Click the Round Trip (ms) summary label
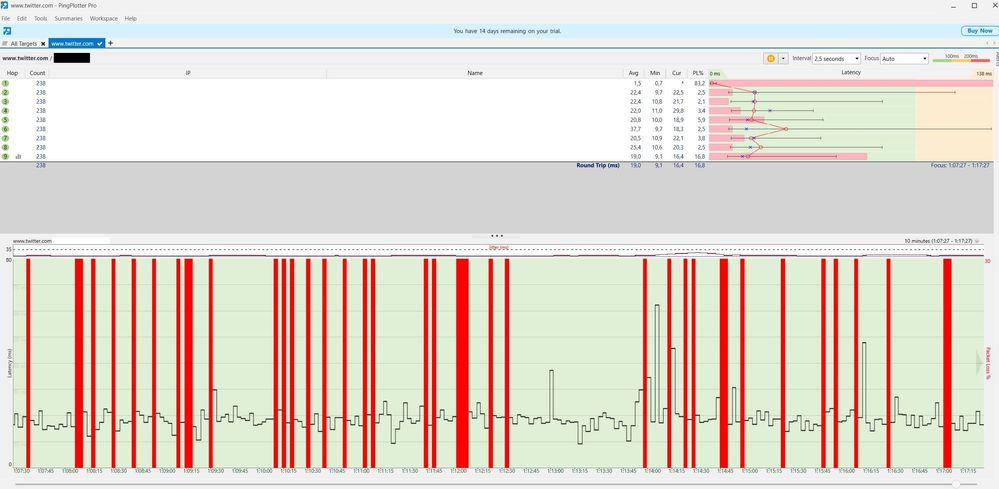This screenshot has height=489, width=999. (598, 165)
